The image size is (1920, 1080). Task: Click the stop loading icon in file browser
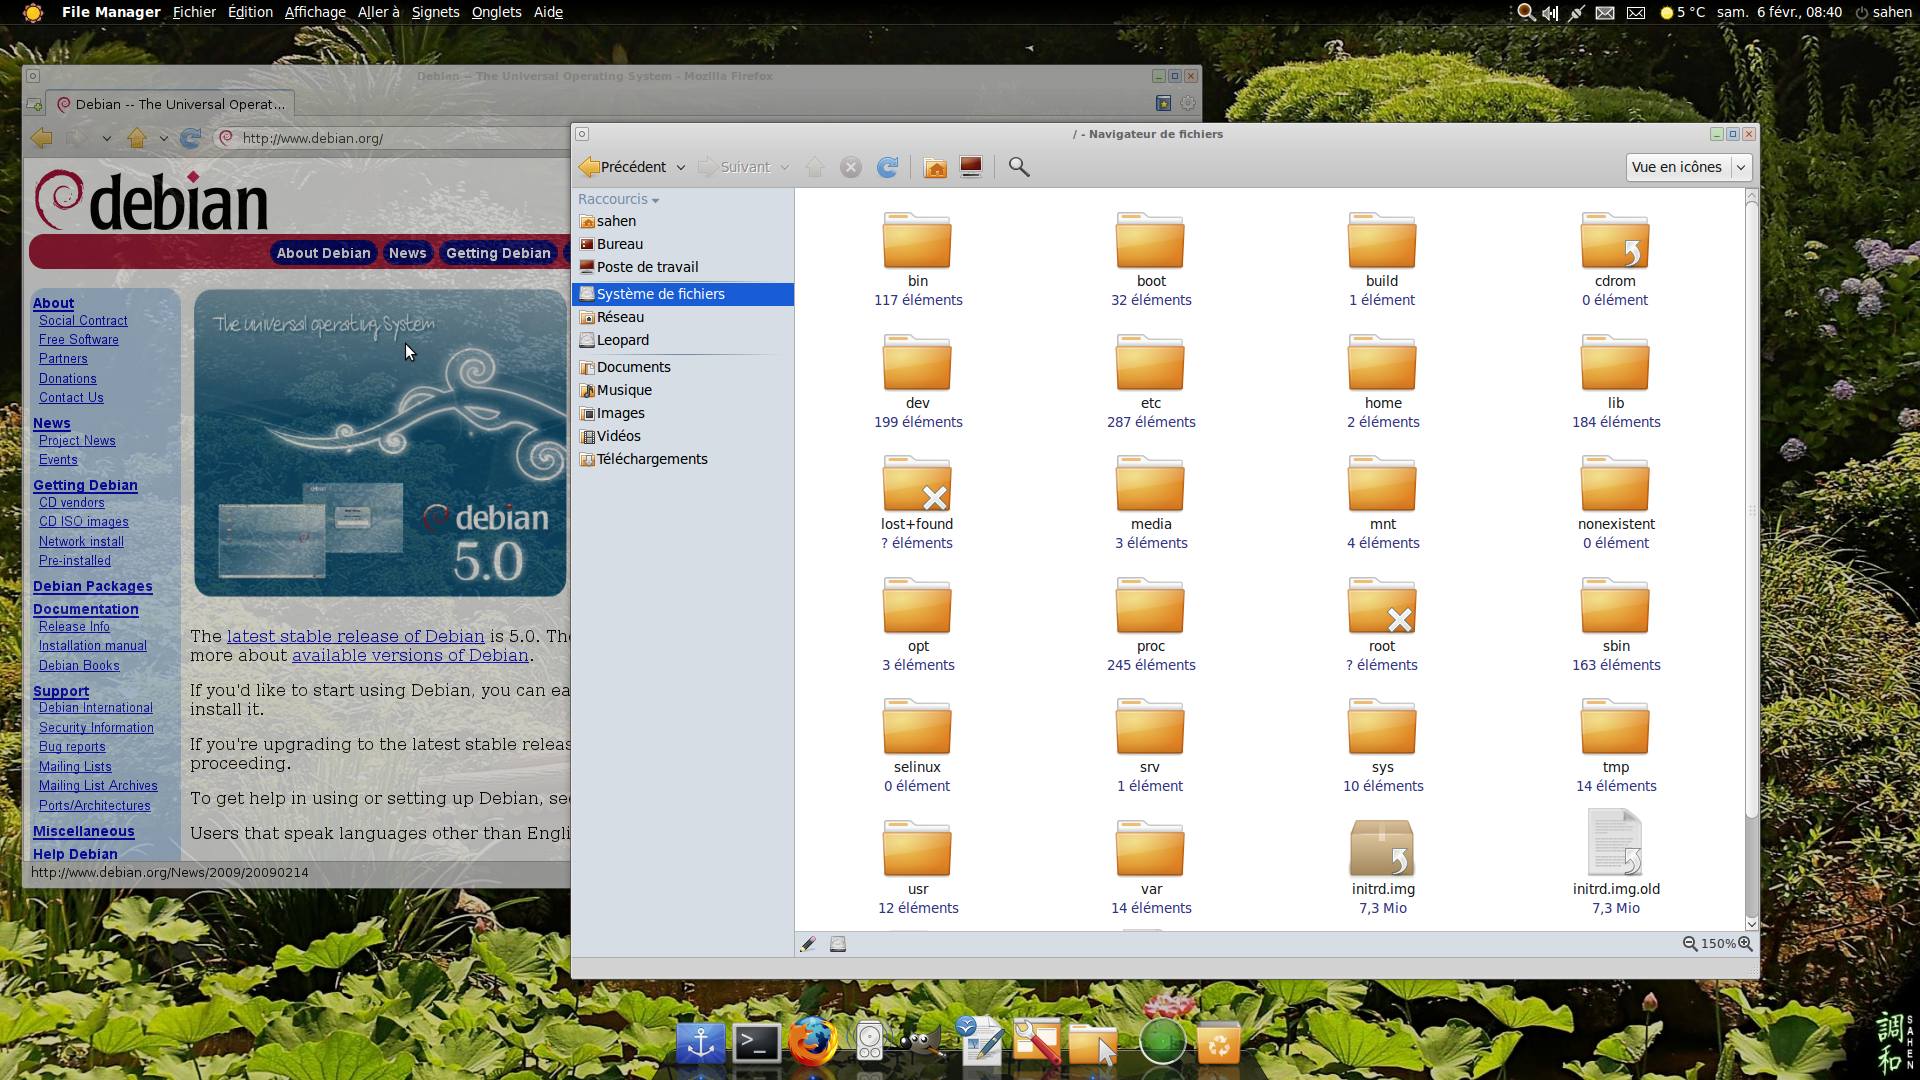pos(851,167)
